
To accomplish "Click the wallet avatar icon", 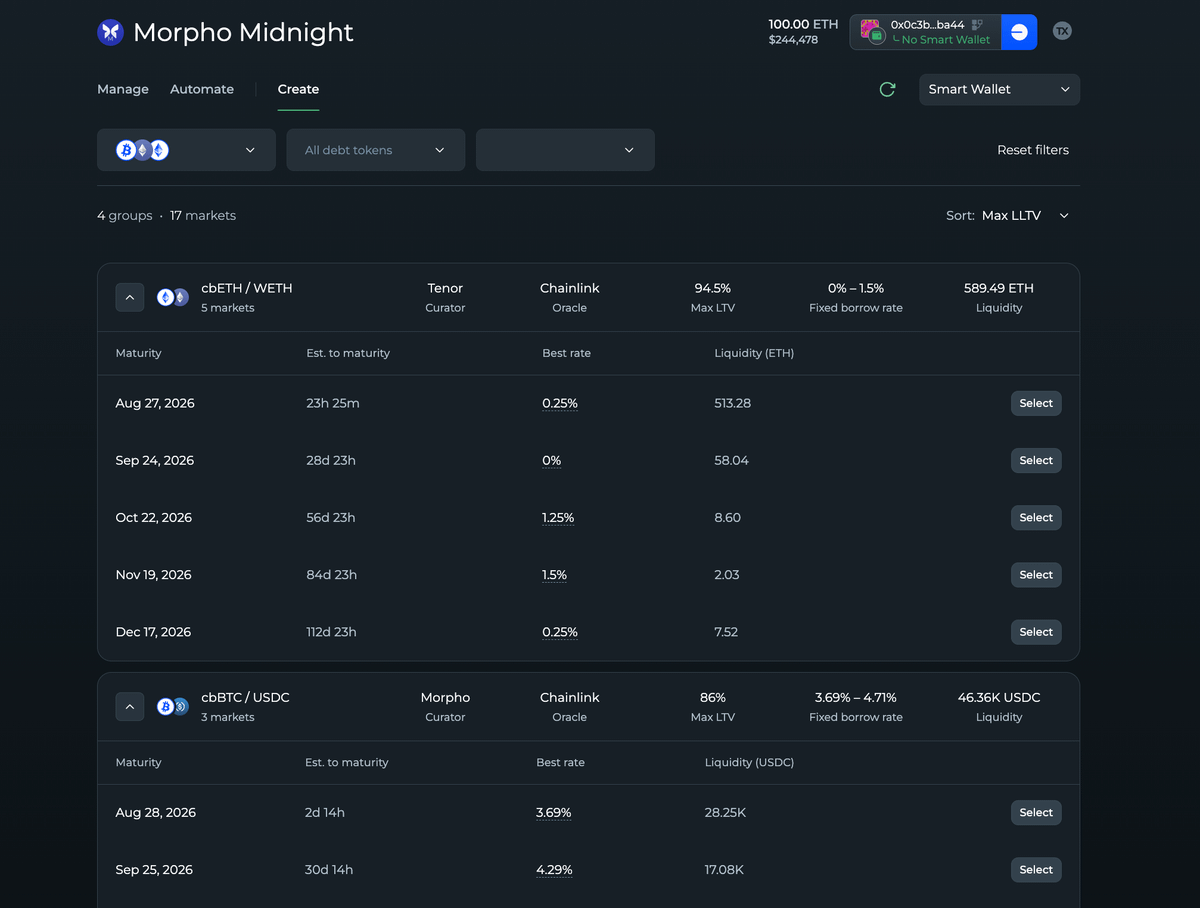I will [x=871, y=31].
